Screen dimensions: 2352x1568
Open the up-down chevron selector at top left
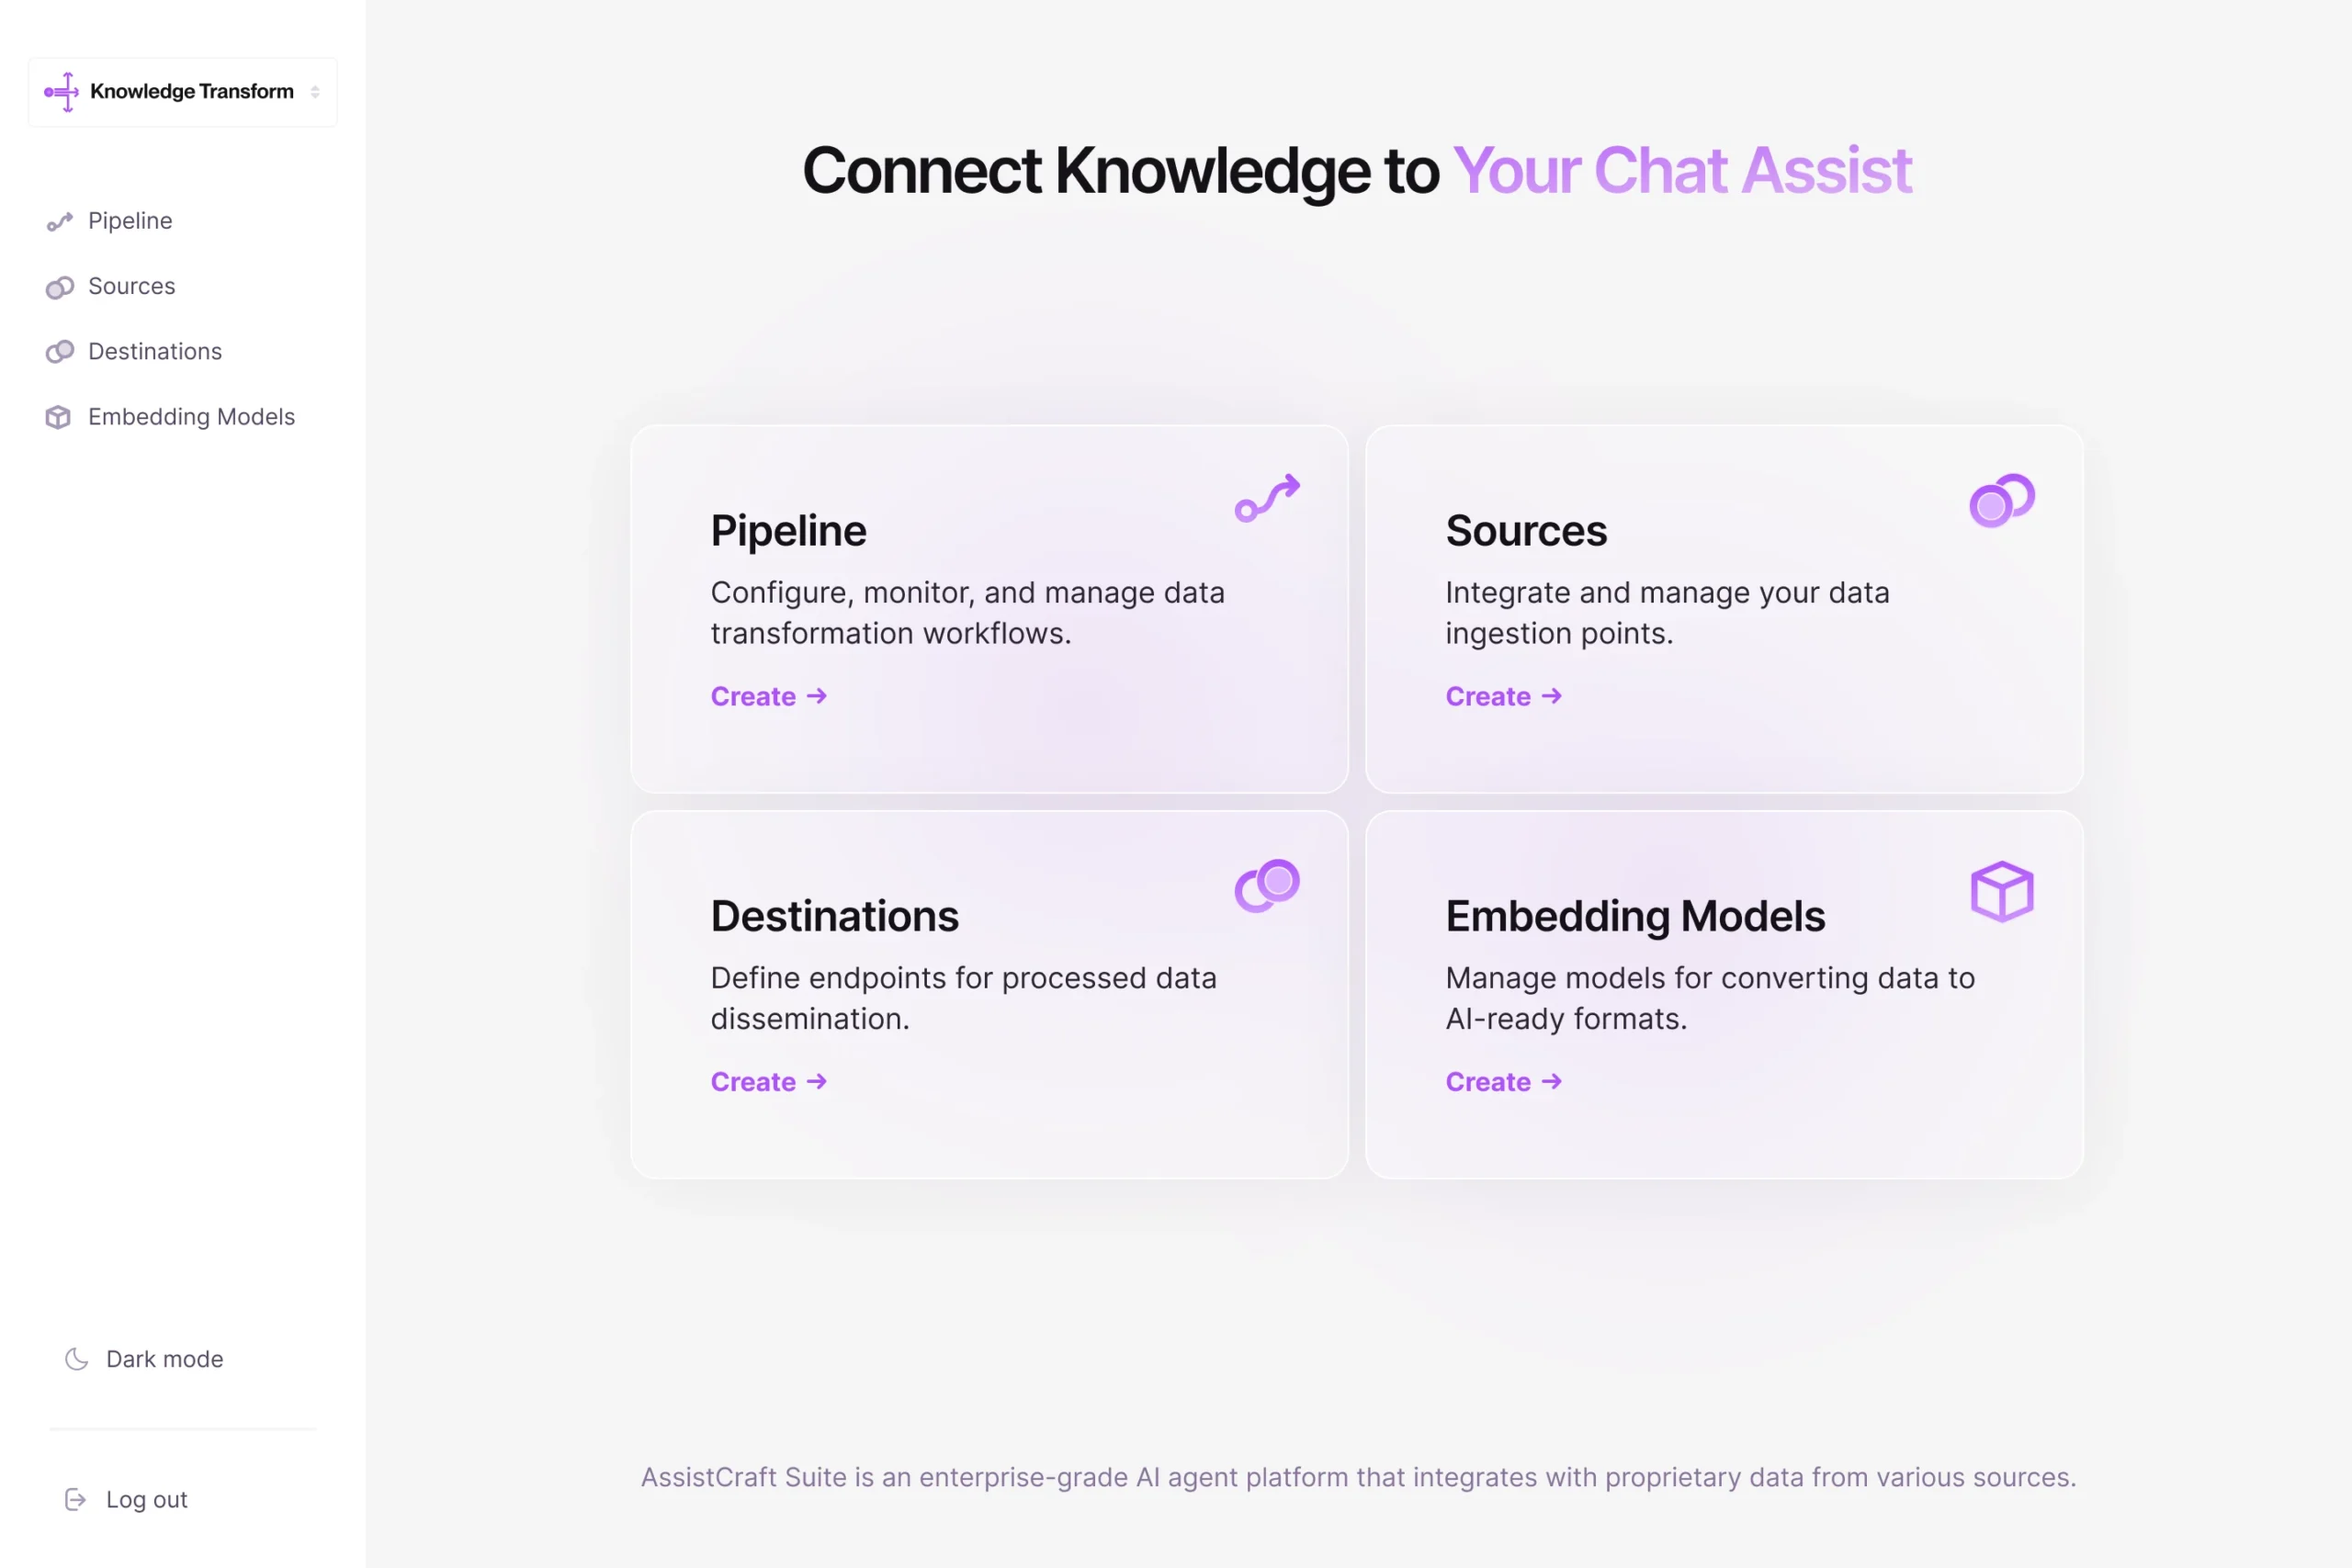click(315, 92)
